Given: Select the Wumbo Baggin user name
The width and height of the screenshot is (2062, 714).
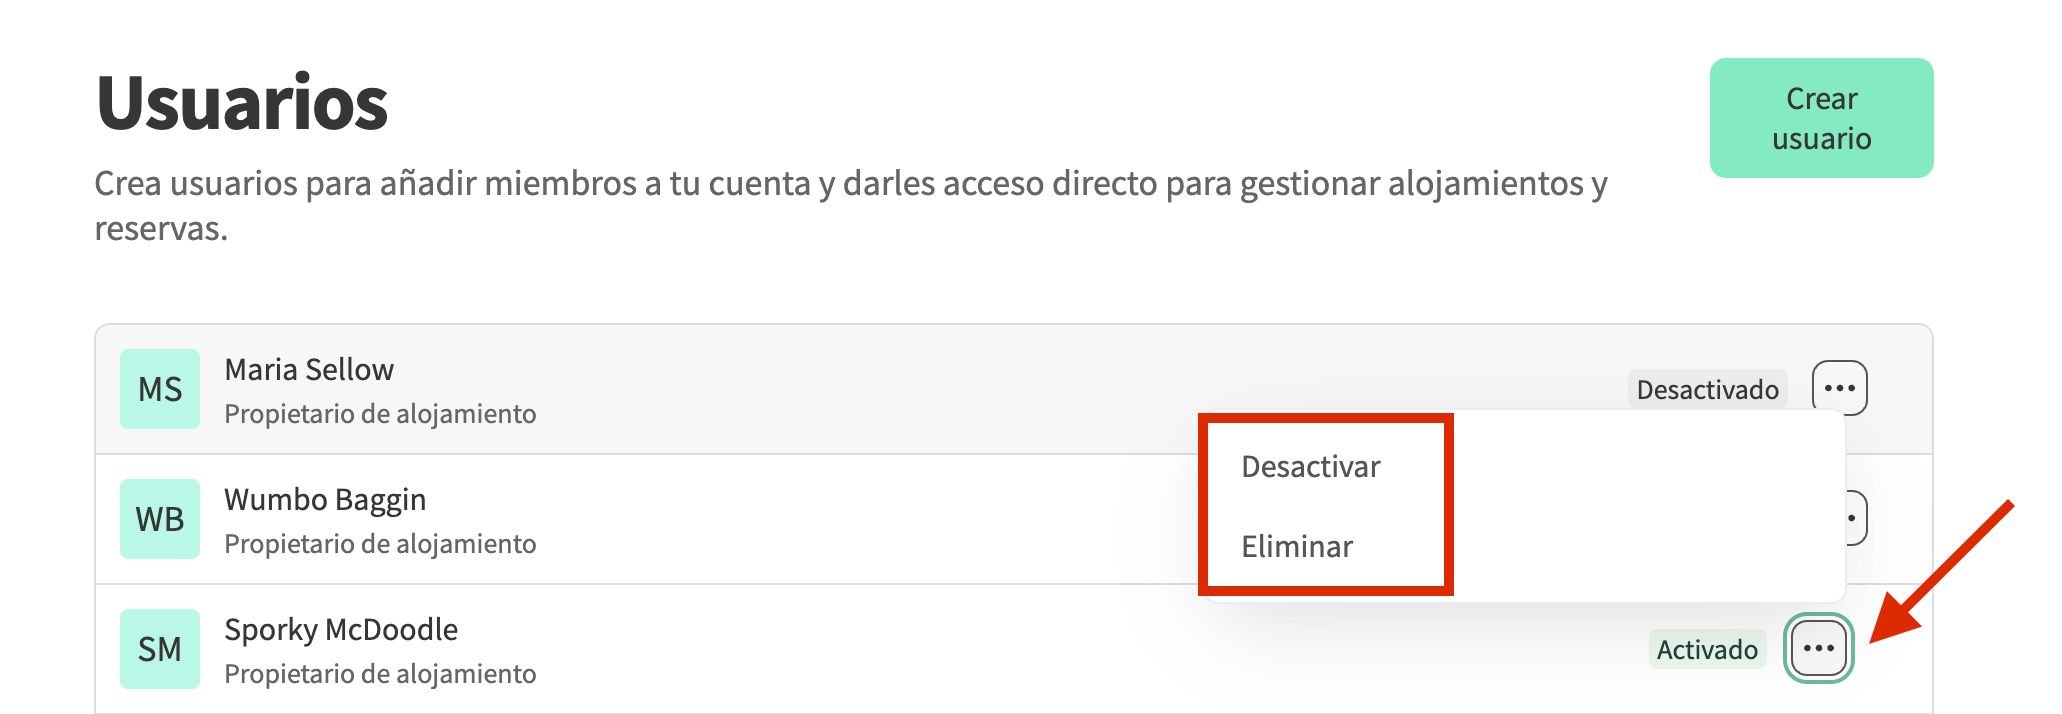Looking at the screenshot, I should (325, 500).
